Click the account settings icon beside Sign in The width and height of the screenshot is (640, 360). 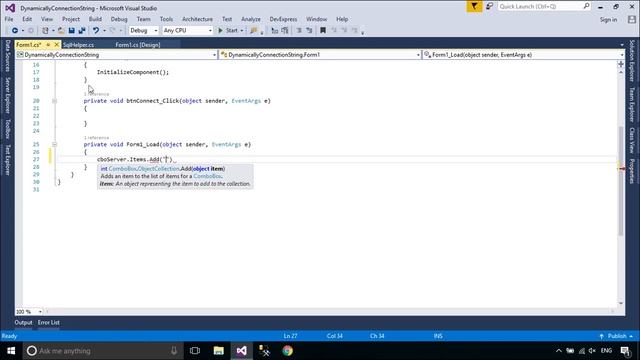pyautogui.click(x=632, y=20)
